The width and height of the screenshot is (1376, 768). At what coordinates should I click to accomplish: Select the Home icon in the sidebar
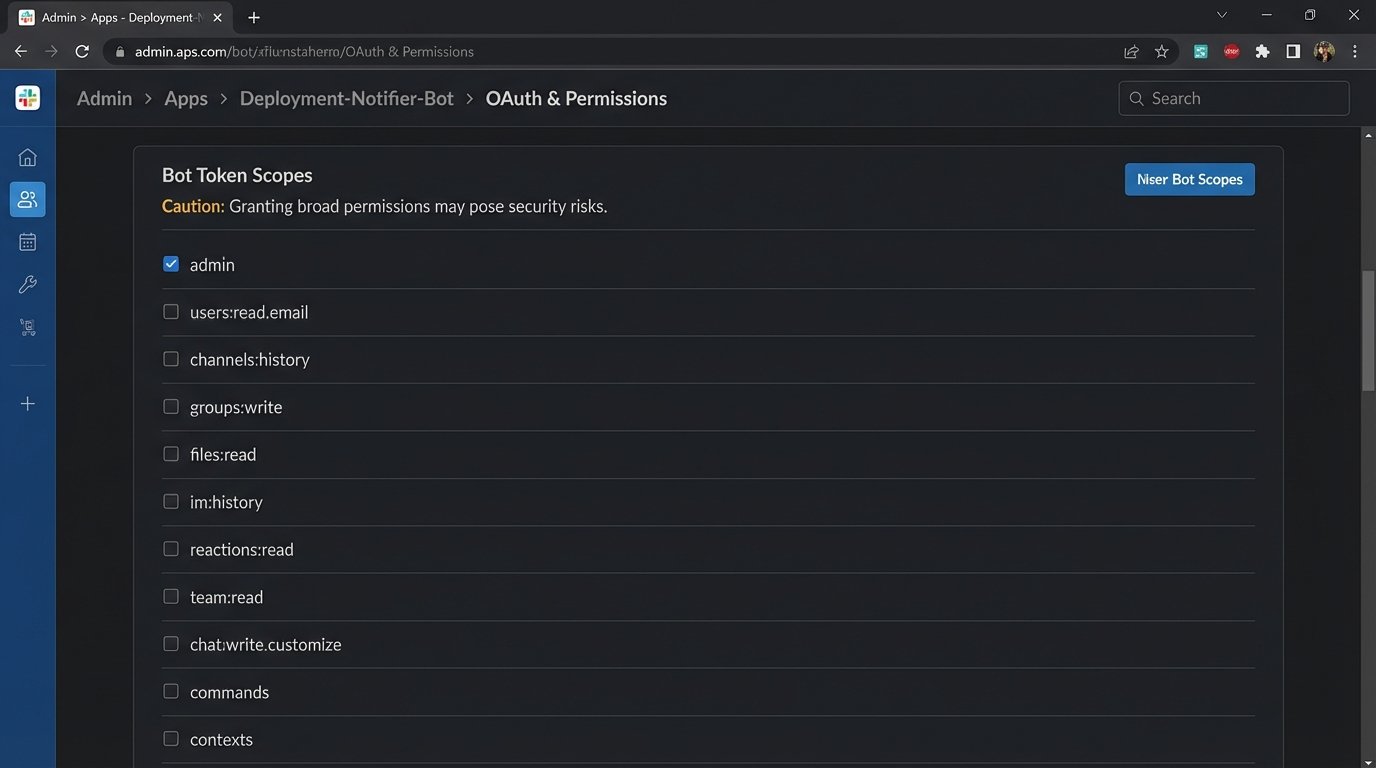coord(27,156)
